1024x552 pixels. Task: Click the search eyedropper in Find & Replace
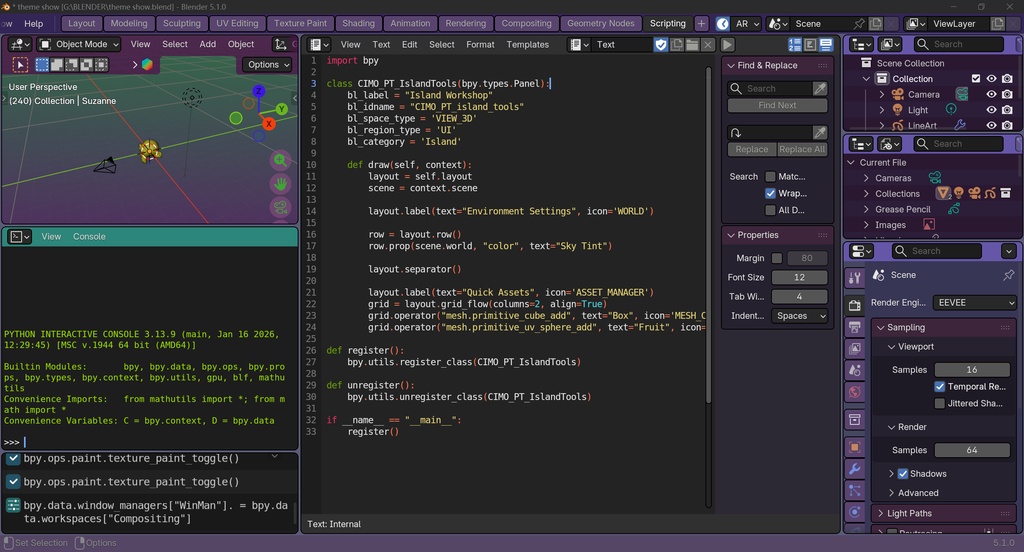click(820, 88)
